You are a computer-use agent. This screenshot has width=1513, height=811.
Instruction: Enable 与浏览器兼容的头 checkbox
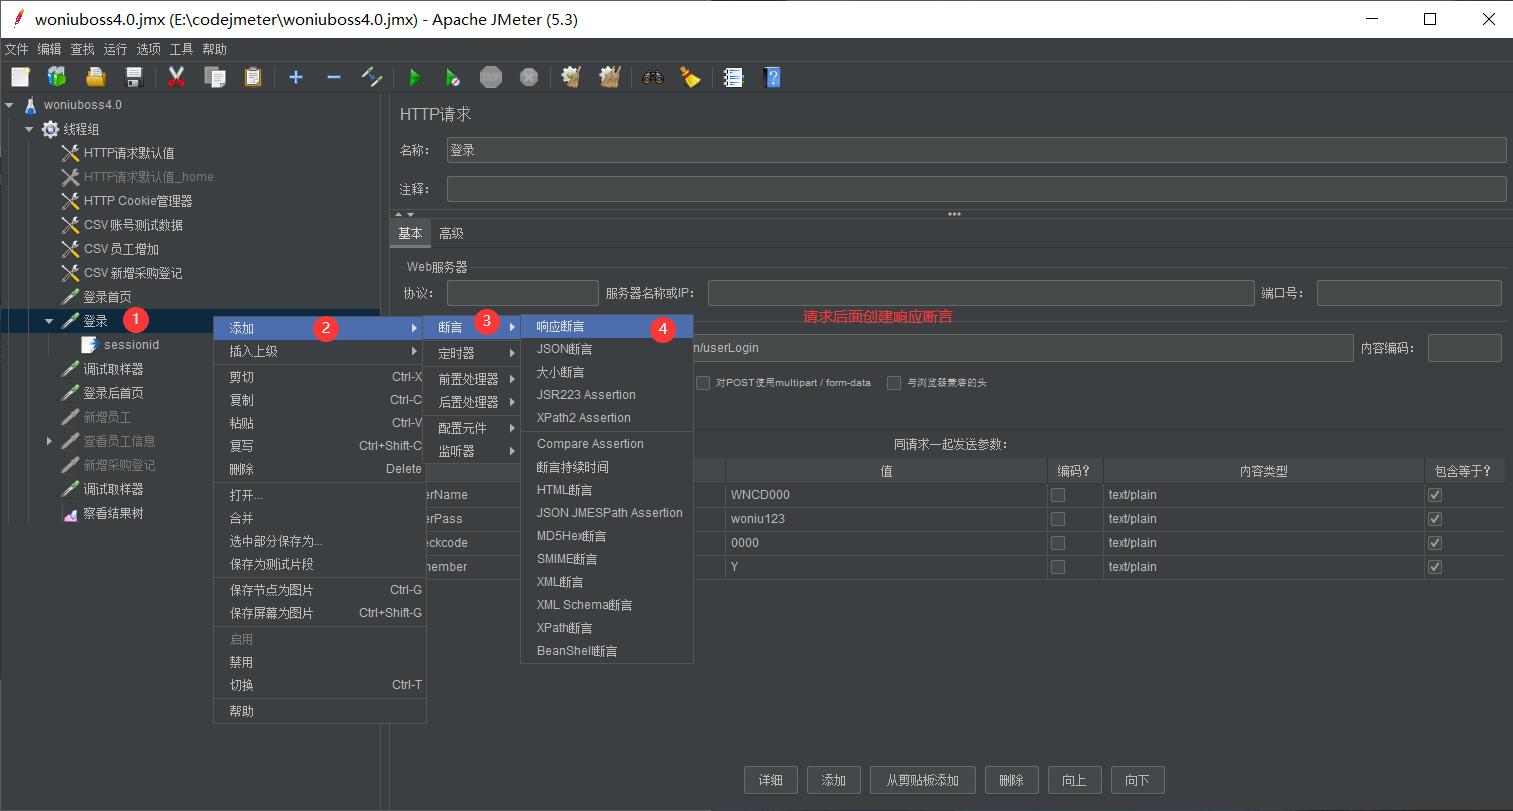(894, 383)
